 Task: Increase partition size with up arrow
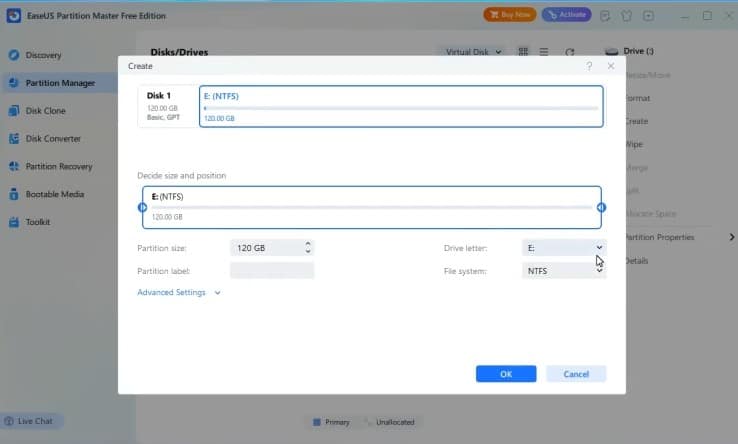[308, 244]
